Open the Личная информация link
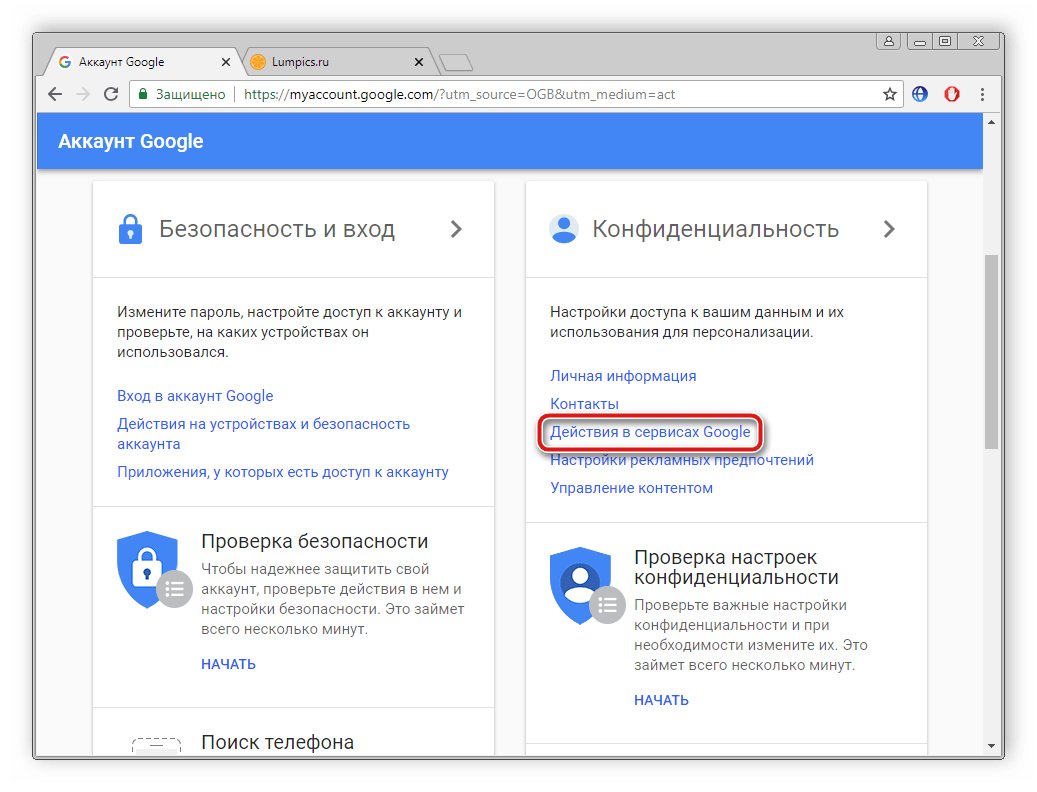This screenshot has width=1037, height=792. tap(623, 376)
